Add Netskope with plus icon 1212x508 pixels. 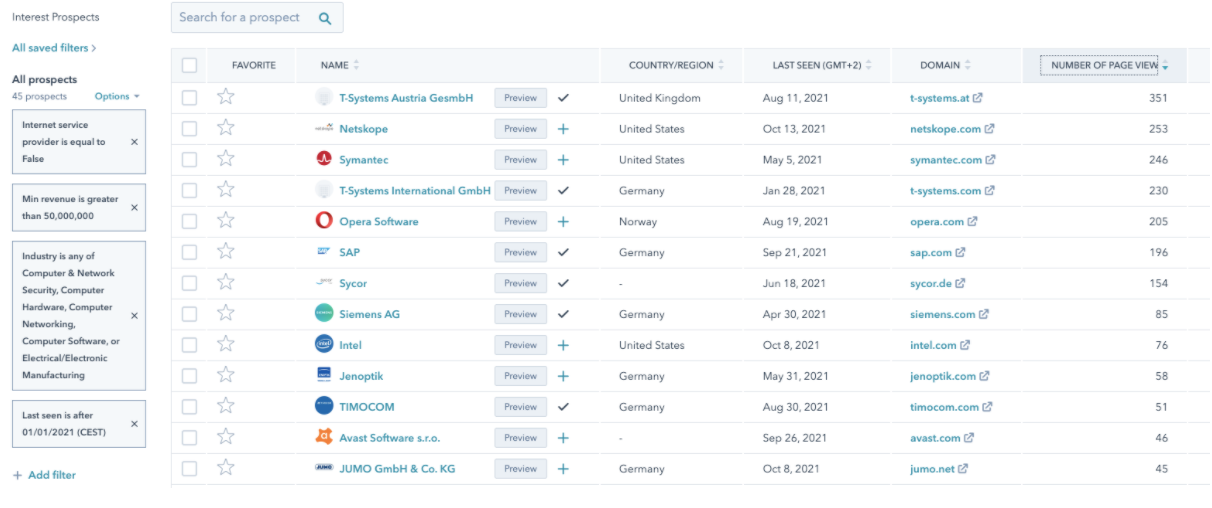(563, 129)
